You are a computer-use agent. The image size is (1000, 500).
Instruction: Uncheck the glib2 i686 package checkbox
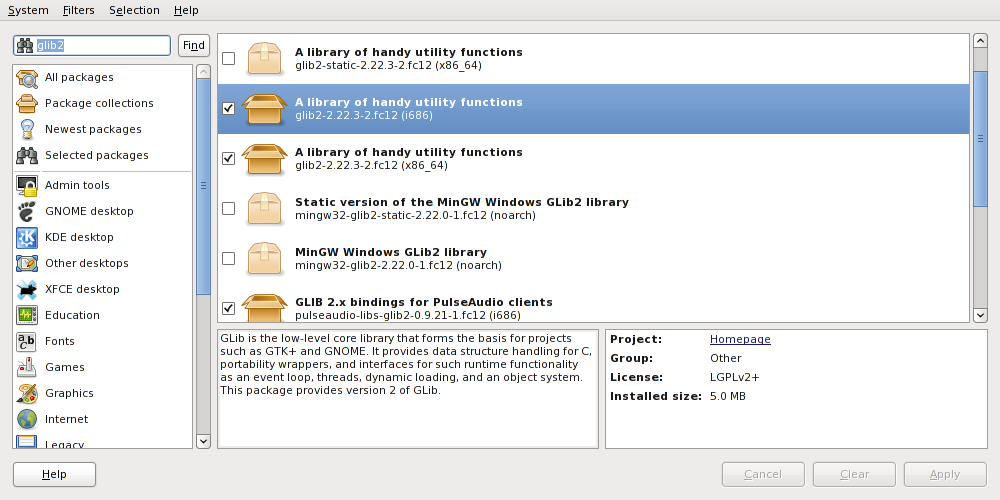[x=229, y=109]
